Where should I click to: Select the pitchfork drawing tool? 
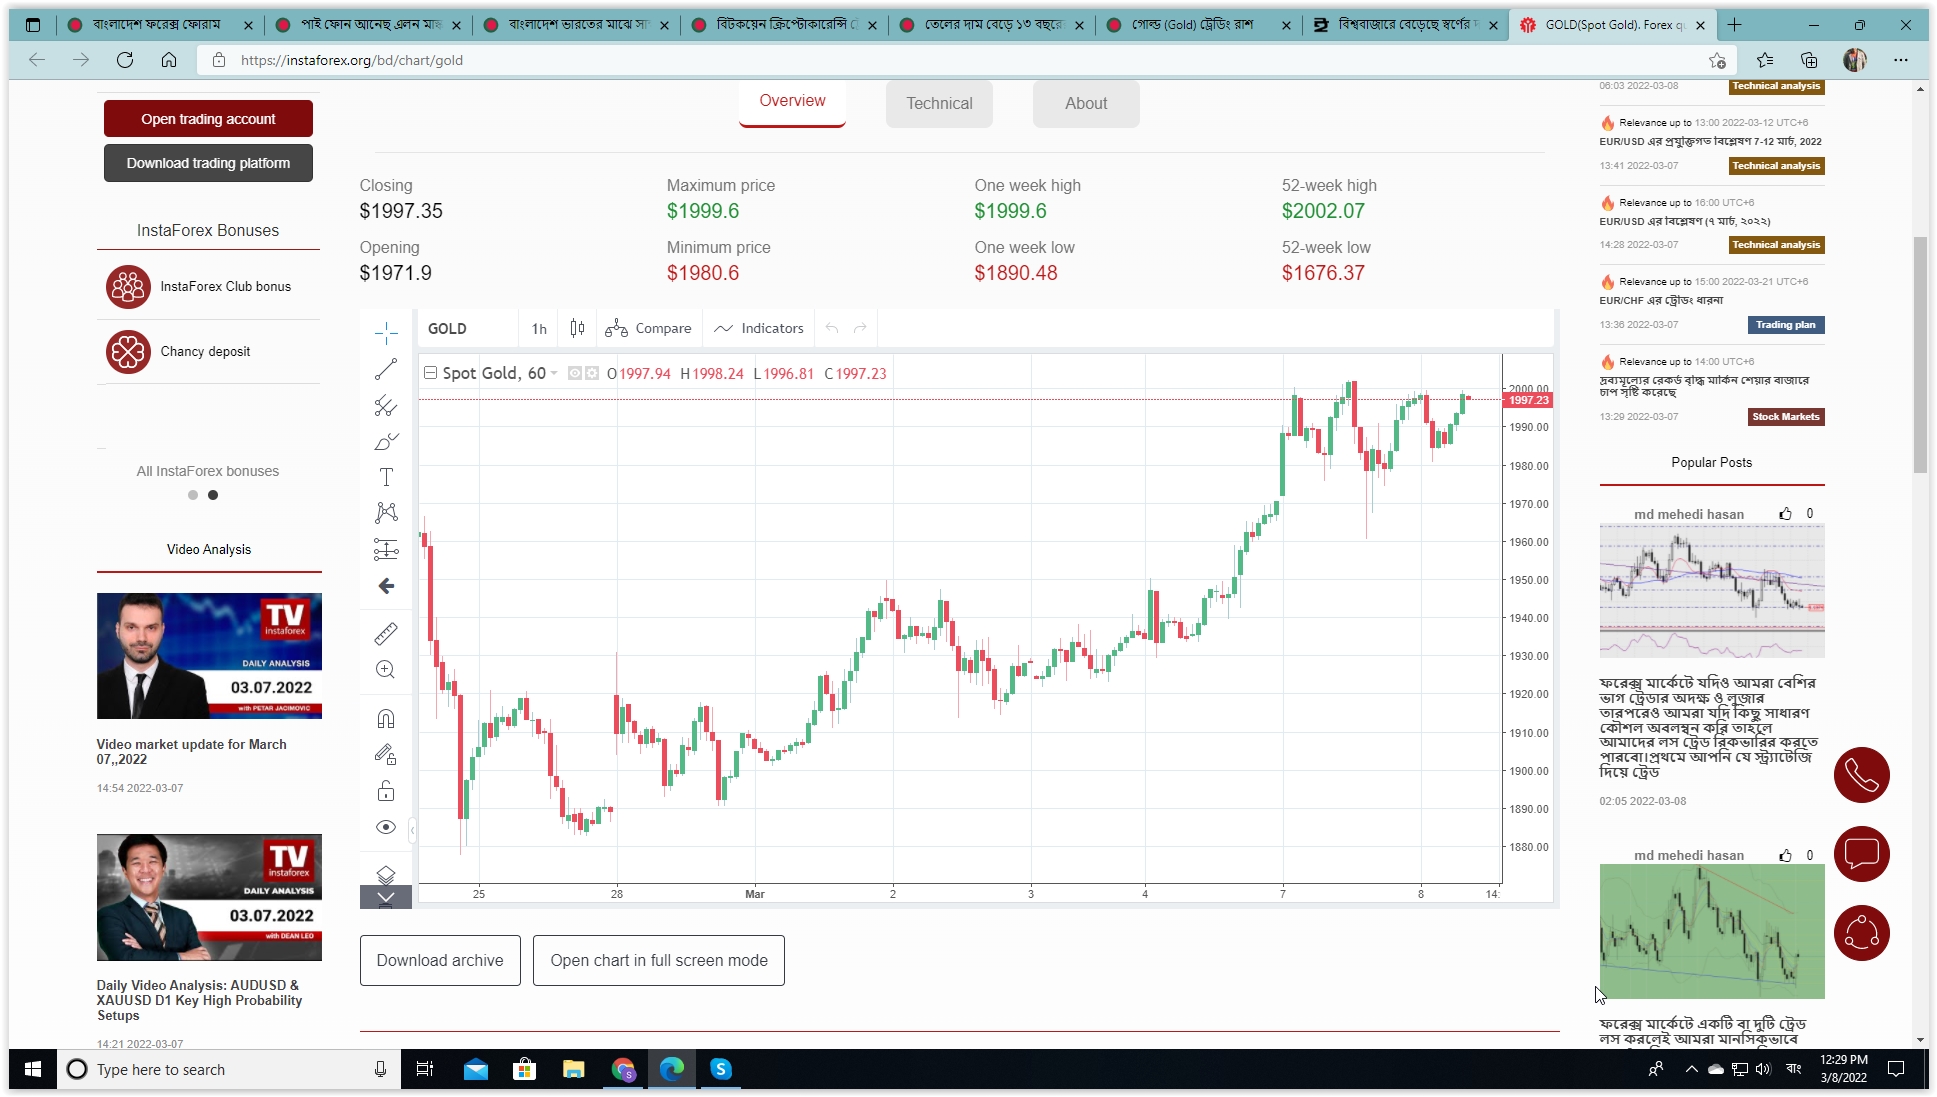[x=386, y=405]
